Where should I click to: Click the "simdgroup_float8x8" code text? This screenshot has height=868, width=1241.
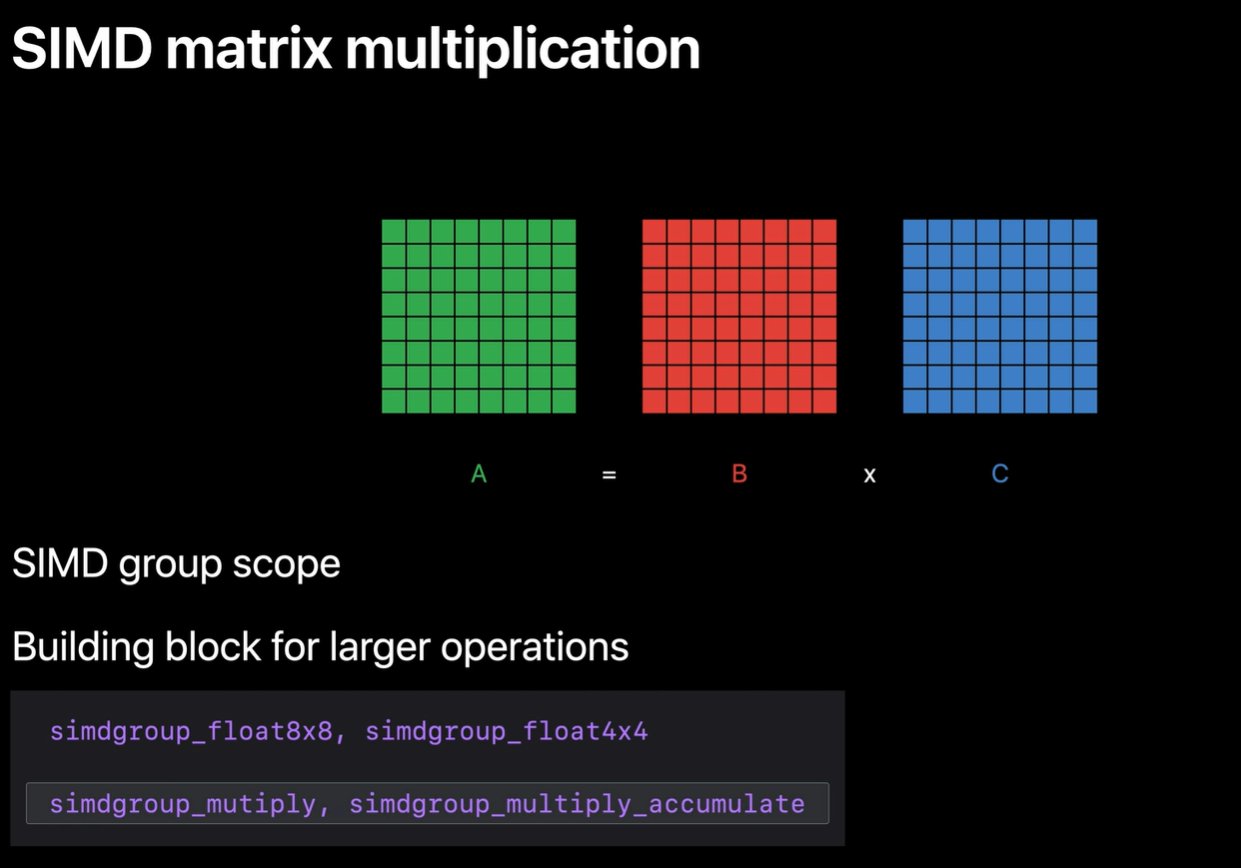point(190,732)
